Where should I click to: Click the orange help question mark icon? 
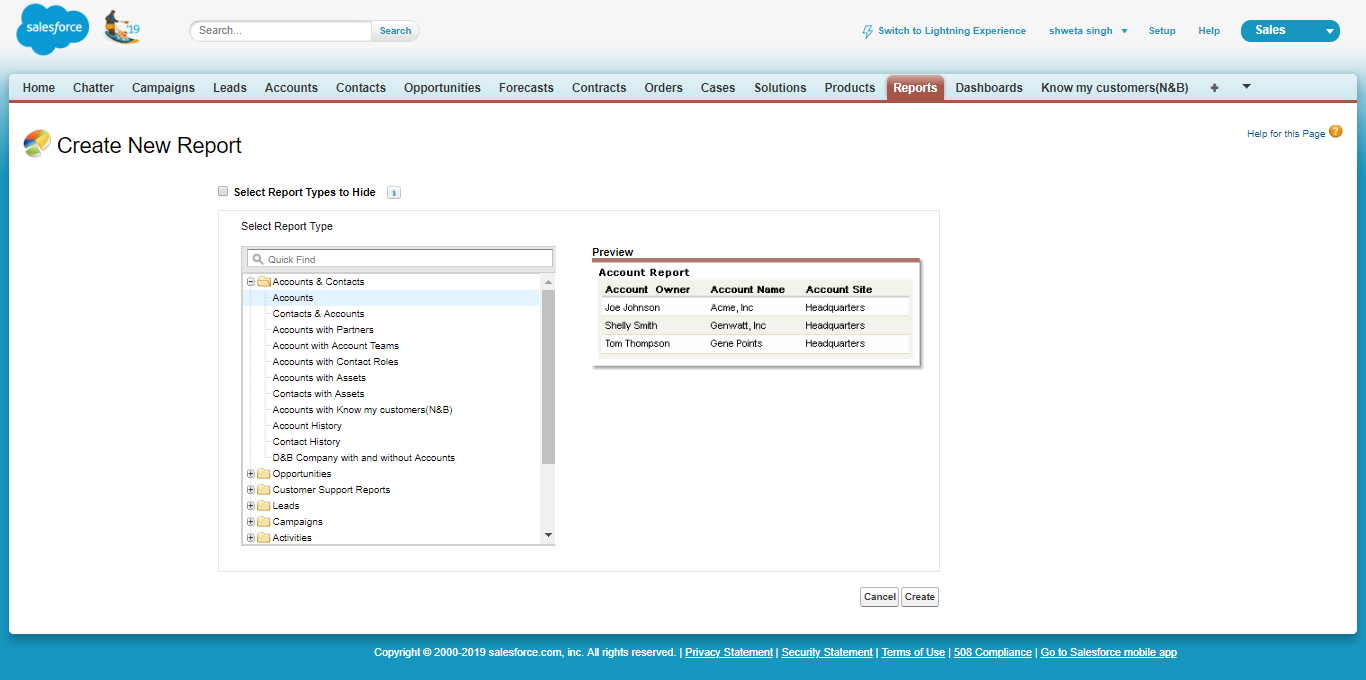pos(1336,131)
